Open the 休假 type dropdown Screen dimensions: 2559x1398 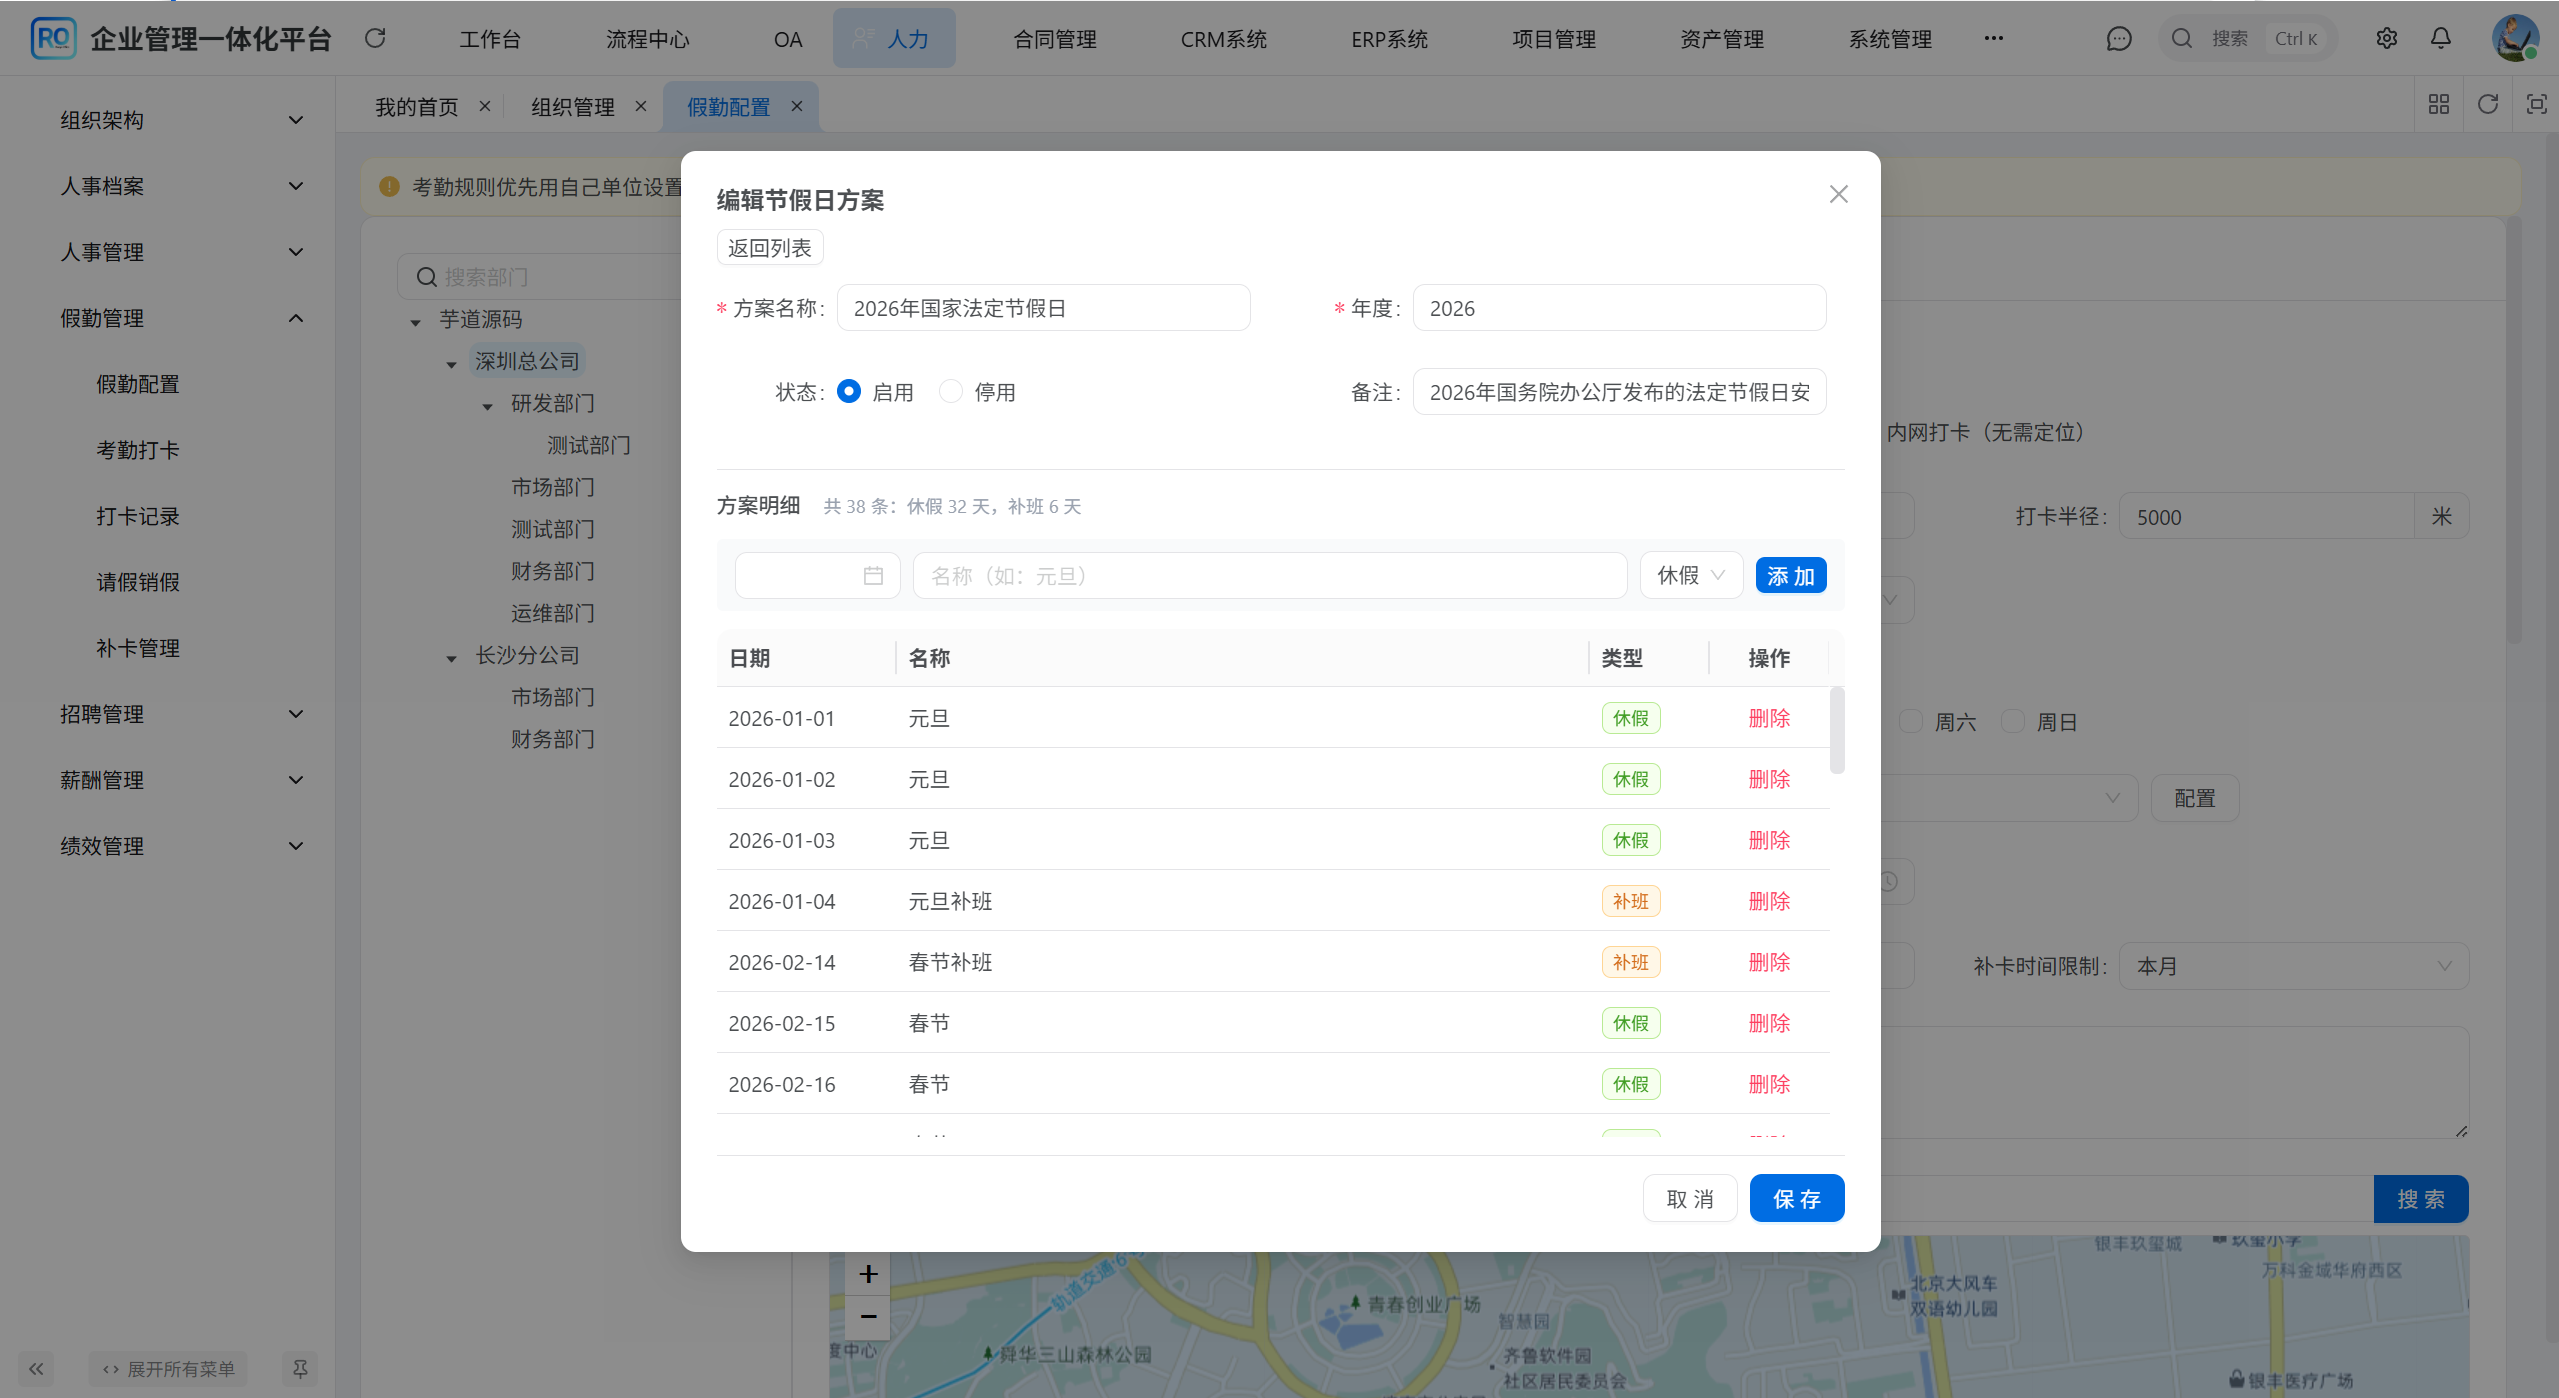click(x=1690, y=575)
